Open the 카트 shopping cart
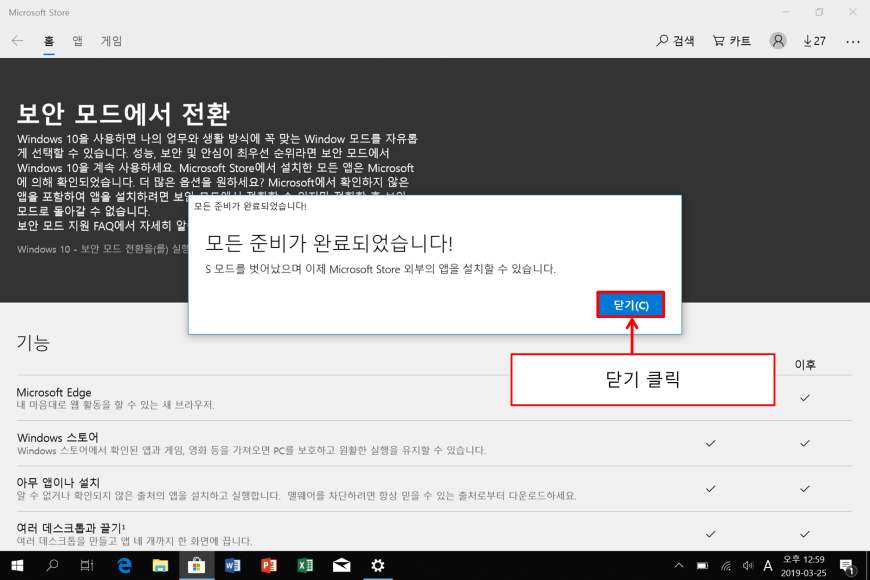Image resolution: width=870 pixels, height=580 pixels. point(732,41)
